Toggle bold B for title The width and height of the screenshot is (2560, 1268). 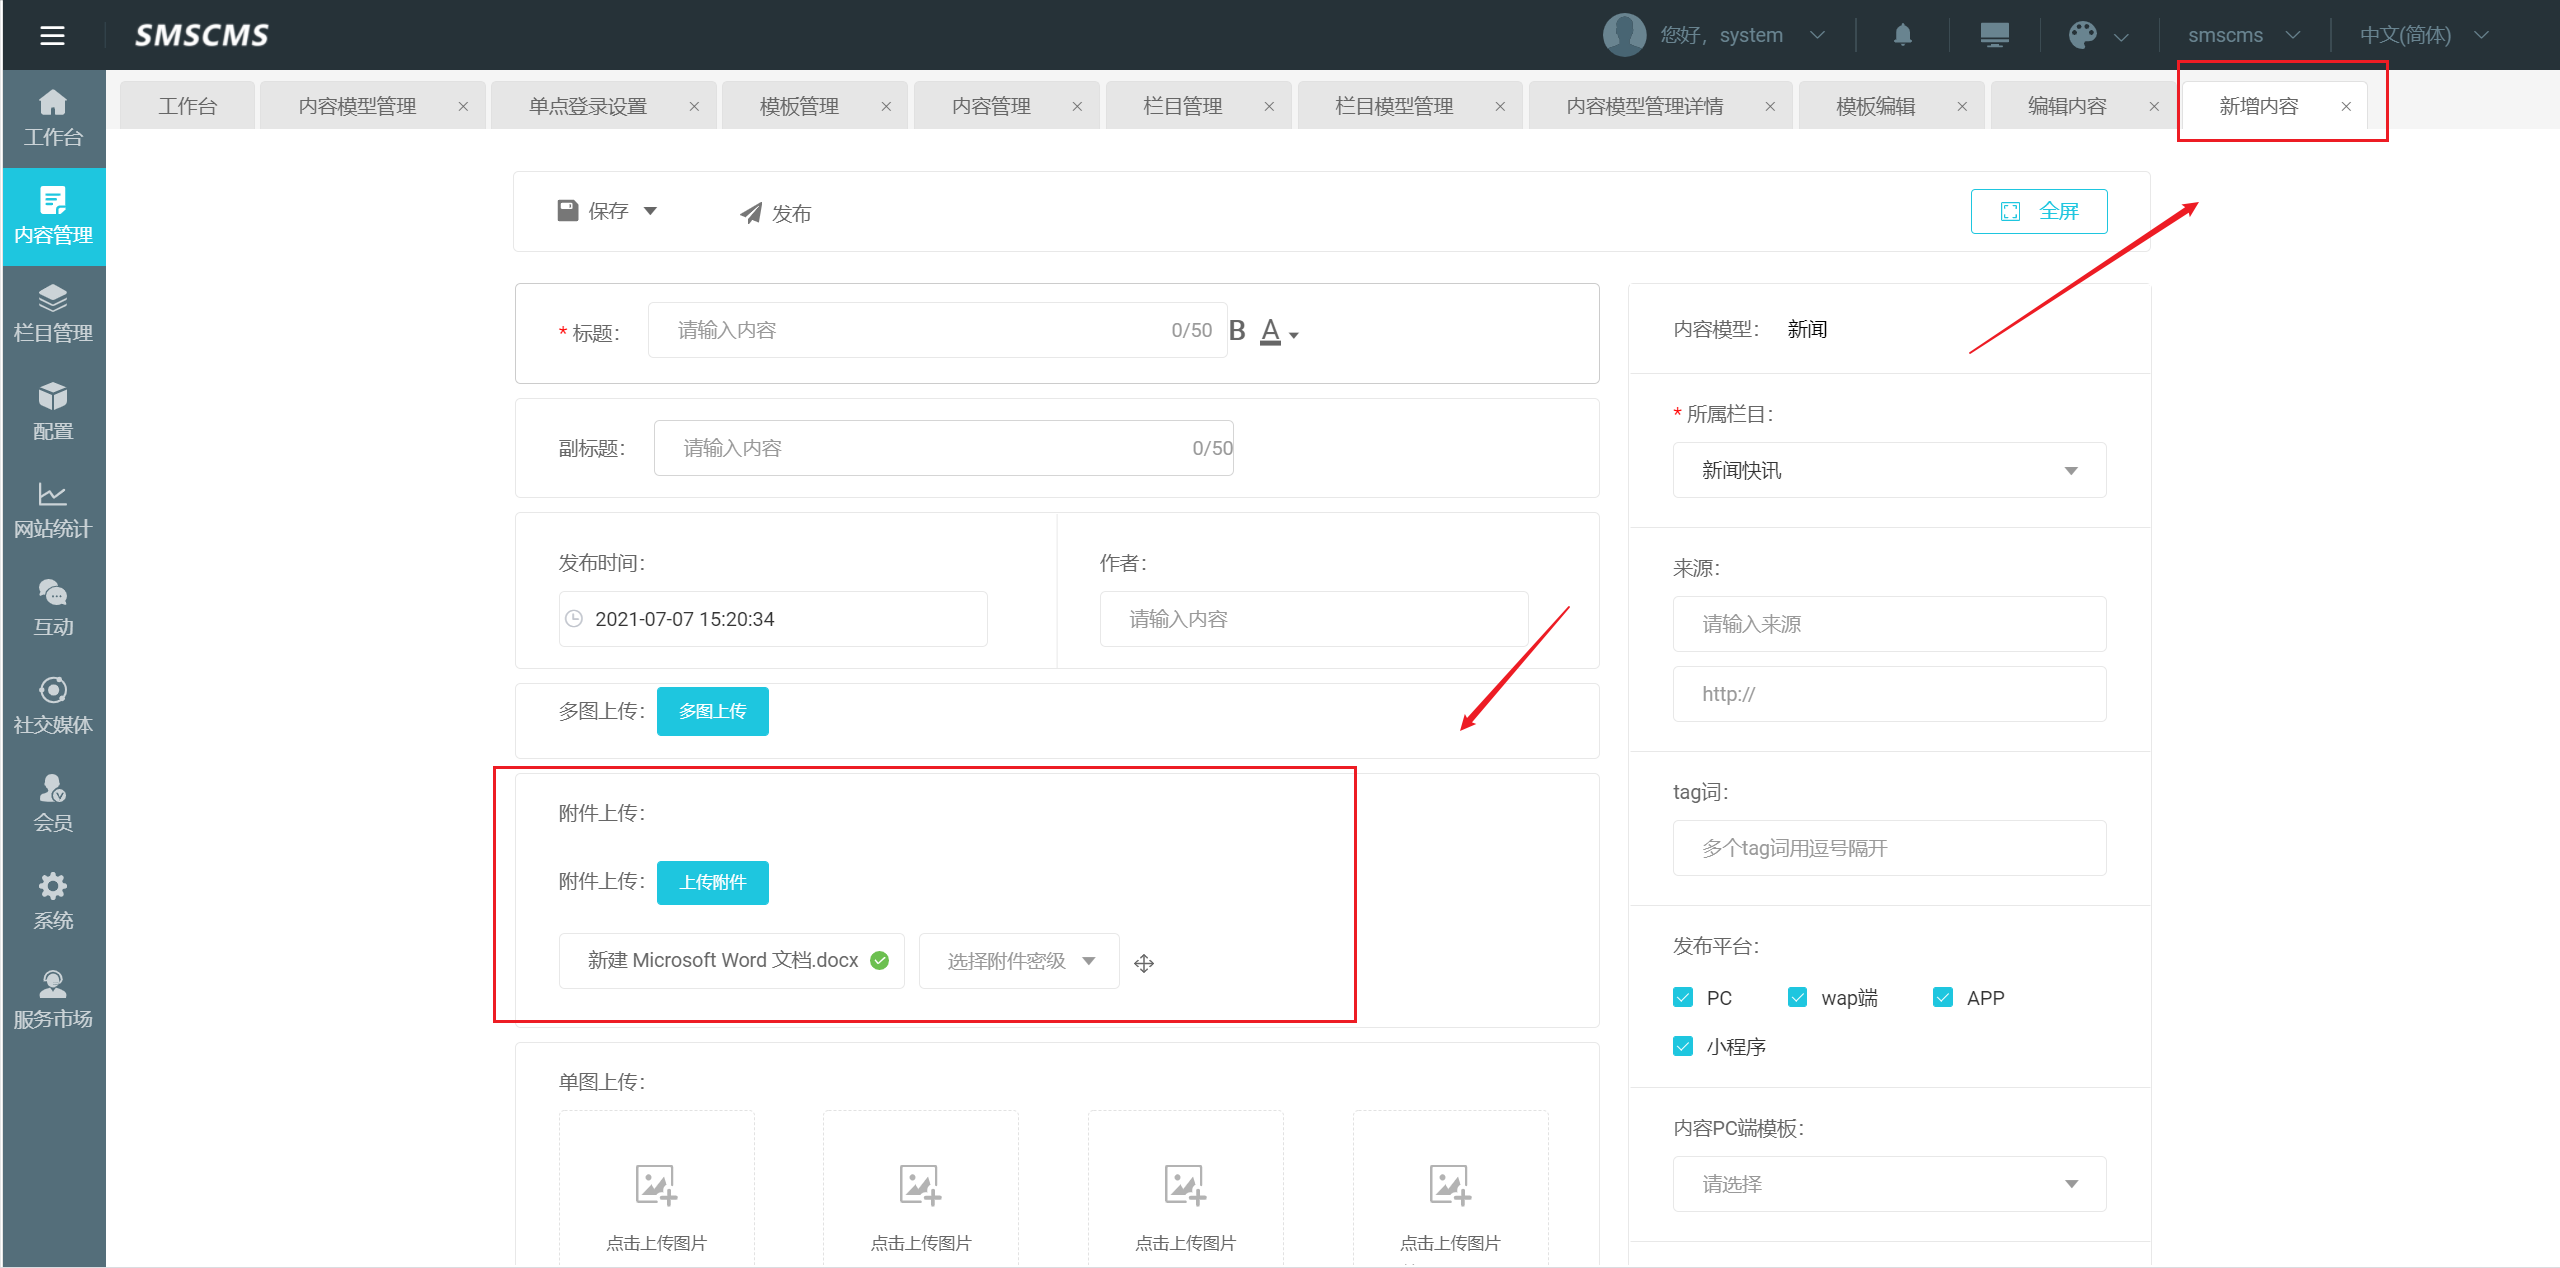coord(1237,331)
